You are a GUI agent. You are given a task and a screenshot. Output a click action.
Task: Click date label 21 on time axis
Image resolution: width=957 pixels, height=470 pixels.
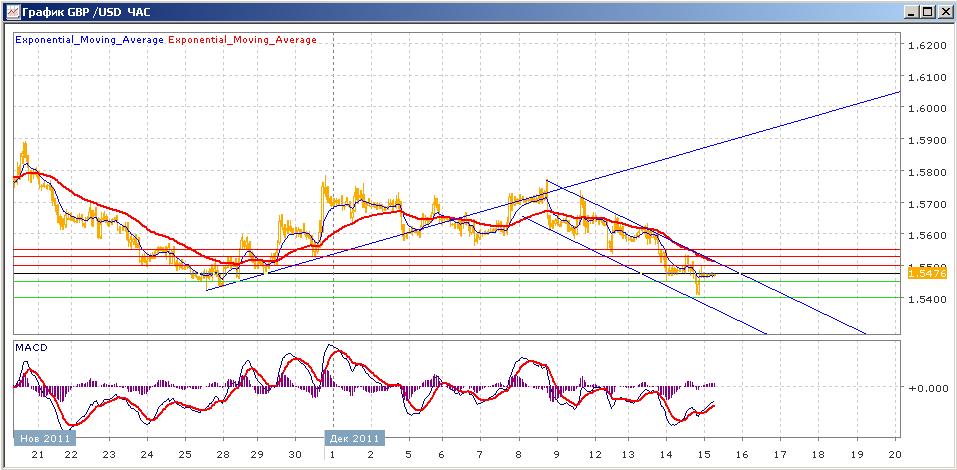tap(37, 455)
